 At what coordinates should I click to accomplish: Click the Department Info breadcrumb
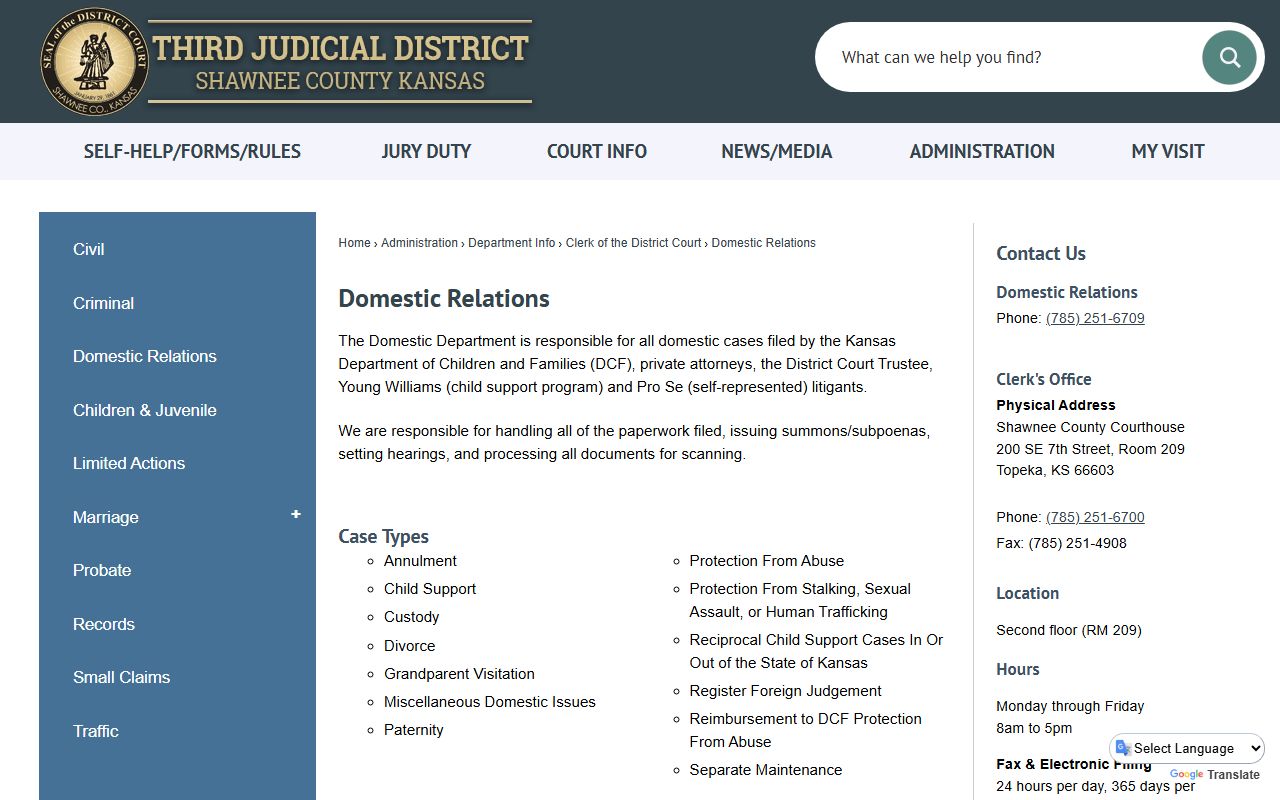pyautogui.click(x=511, y=243)
